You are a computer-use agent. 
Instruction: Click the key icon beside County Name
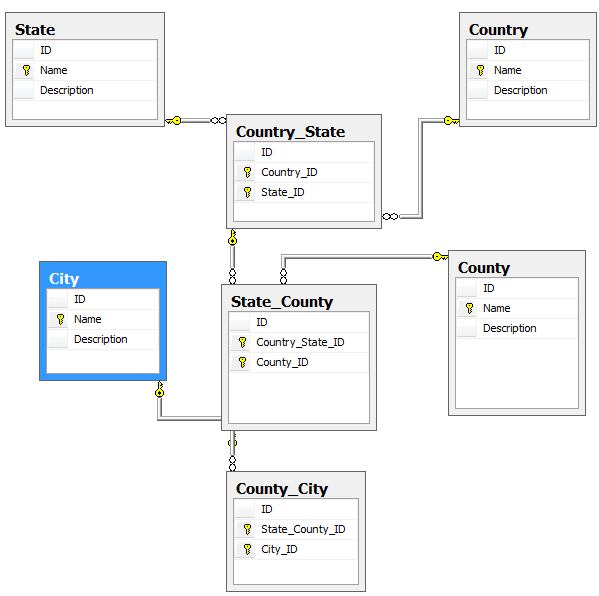click(x=469, y=308)
